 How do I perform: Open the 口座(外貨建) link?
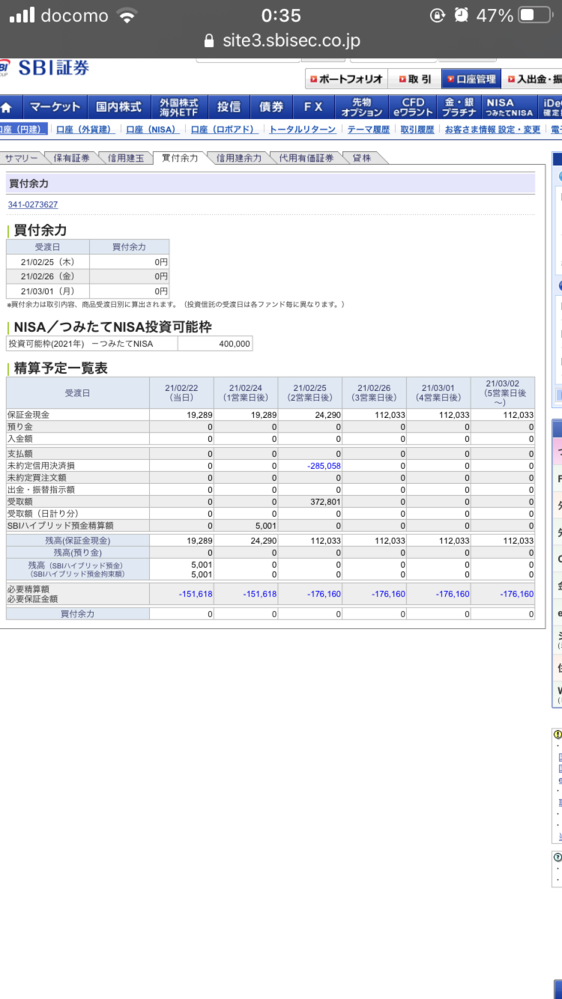tap(85, 129)
